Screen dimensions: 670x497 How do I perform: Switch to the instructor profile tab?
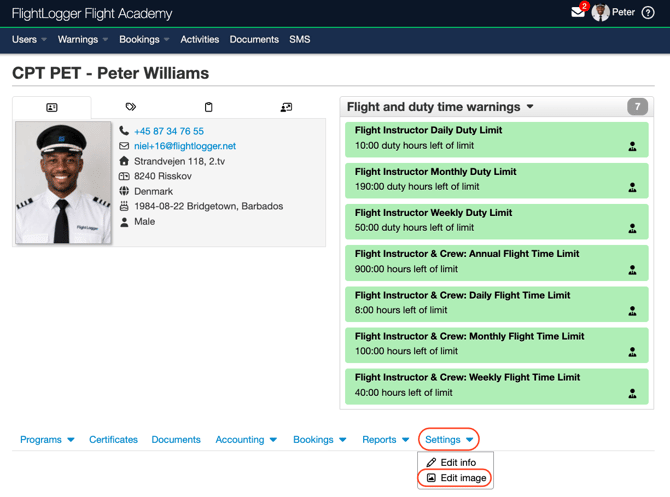[x=286, y=107]
